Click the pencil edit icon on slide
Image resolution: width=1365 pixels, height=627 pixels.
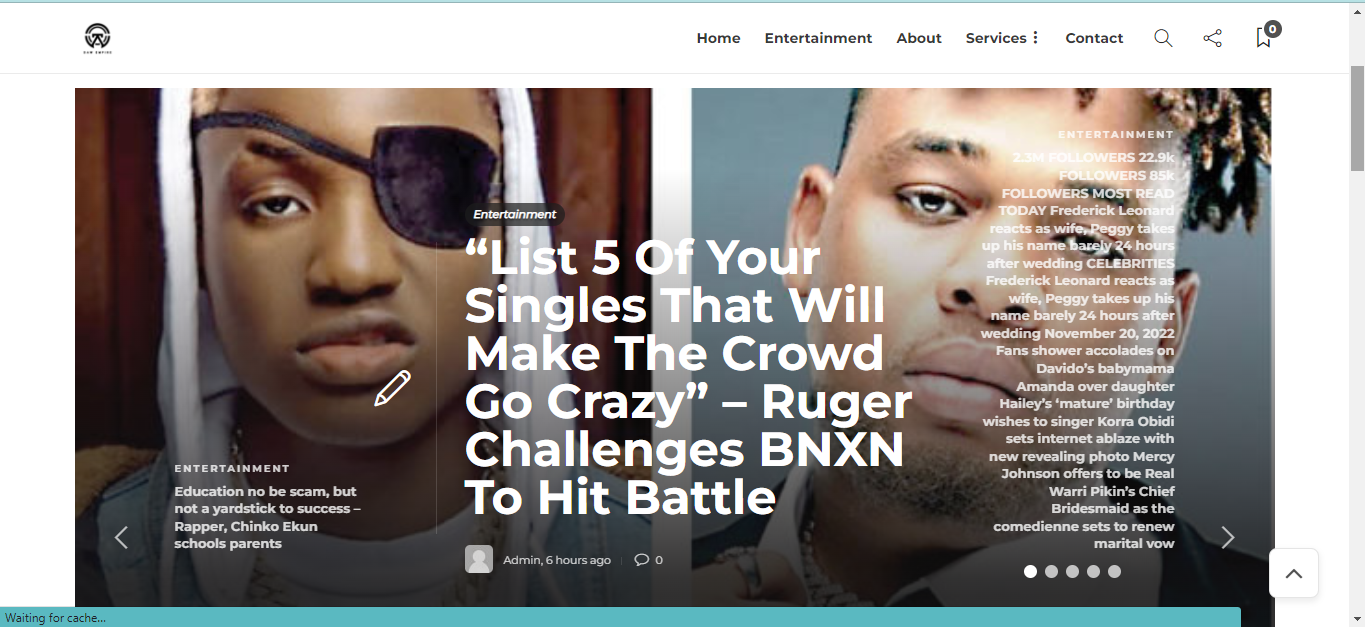click(x=392, y=388)
